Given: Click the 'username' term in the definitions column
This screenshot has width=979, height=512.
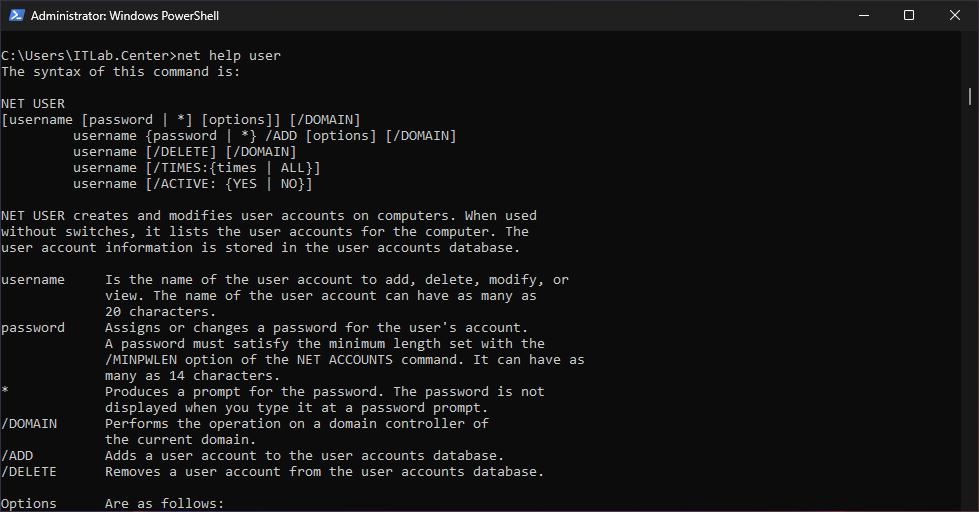Looking at the screenshot, I should coord(33,280).
